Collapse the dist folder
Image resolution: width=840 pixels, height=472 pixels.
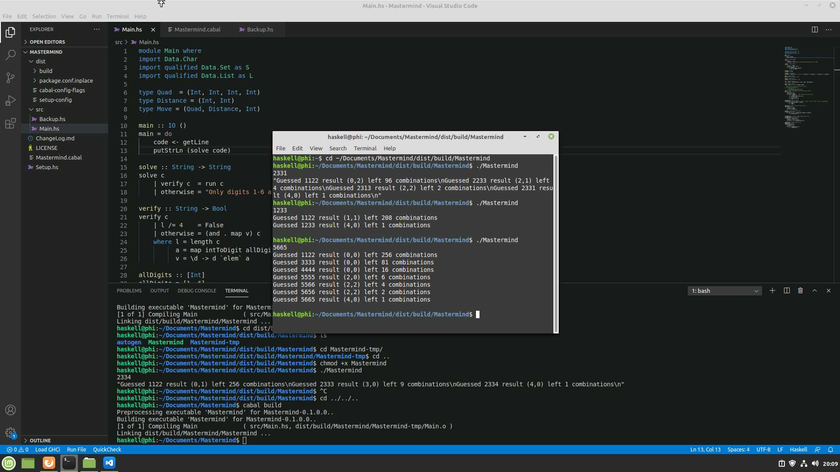[x=64, y=61]
